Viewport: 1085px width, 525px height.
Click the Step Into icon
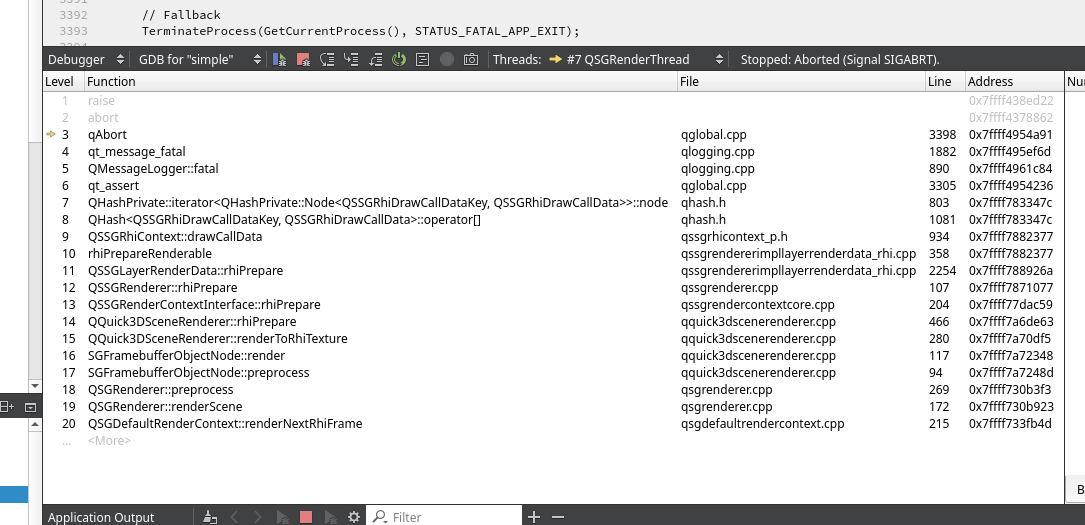pos(351,60)
